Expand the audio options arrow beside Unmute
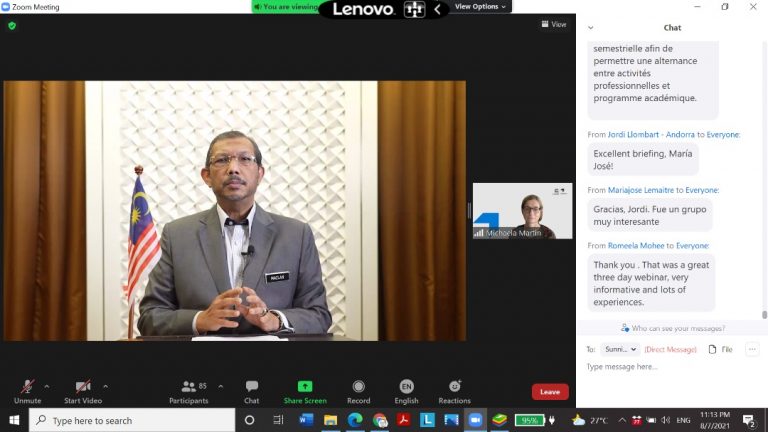This screenshot has width=768, height=432. pos(46,385)
